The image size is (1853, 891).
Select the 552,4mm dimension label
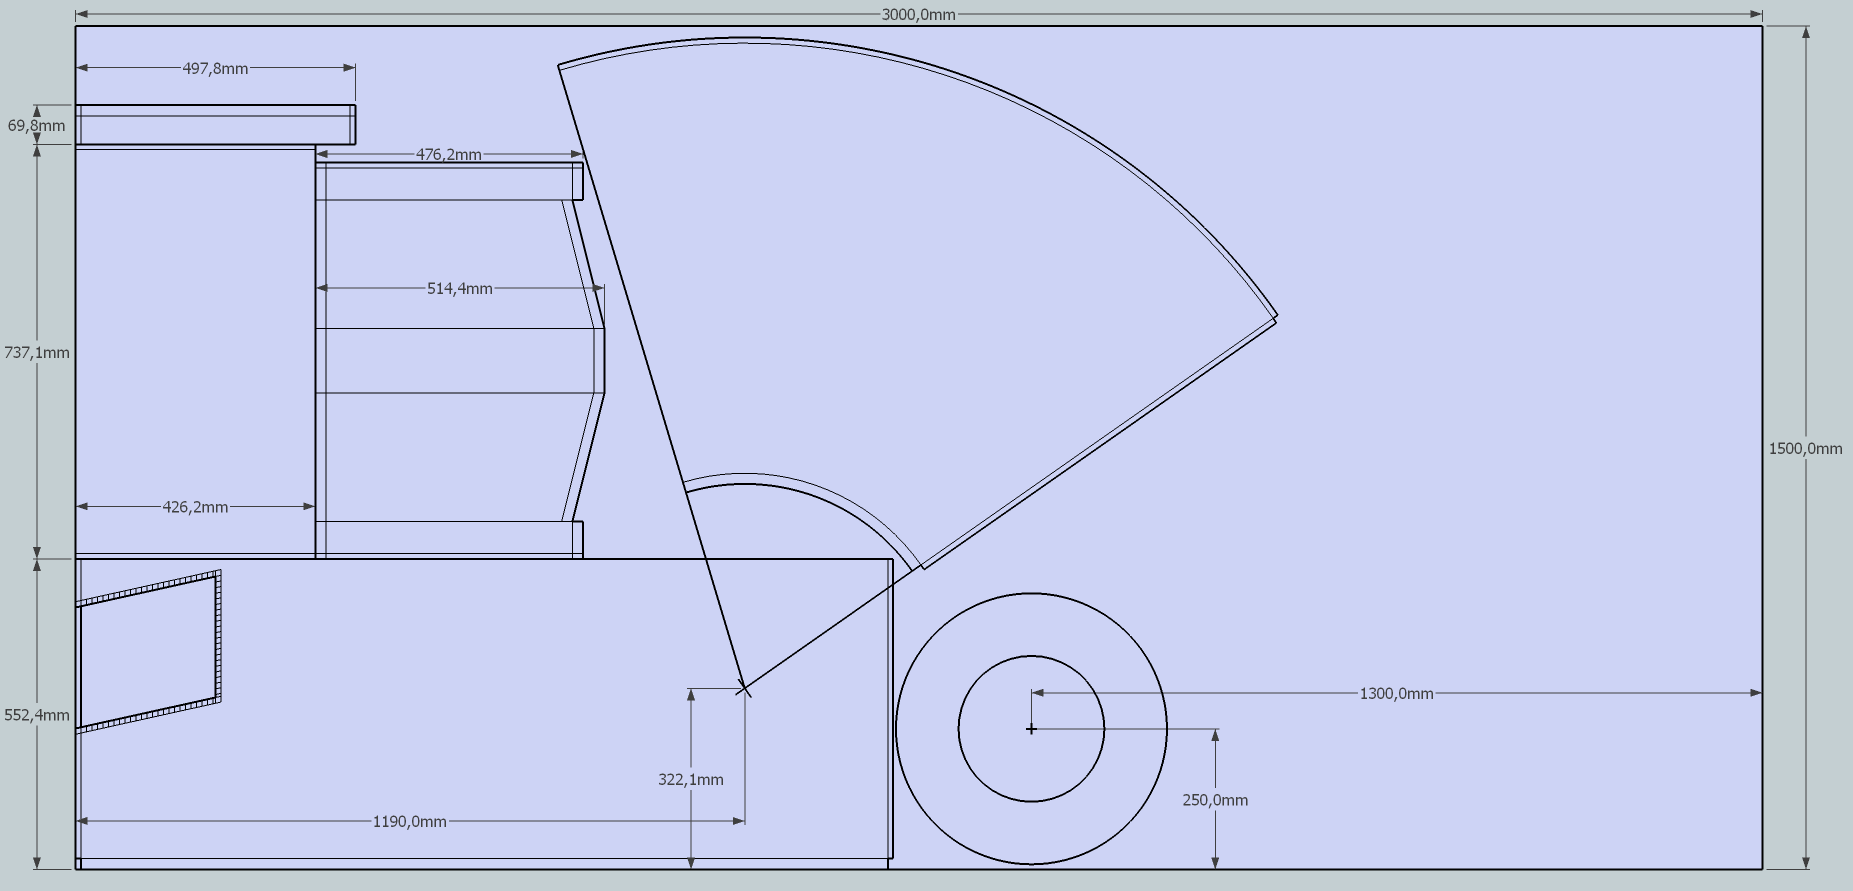[x=37, y=715]
